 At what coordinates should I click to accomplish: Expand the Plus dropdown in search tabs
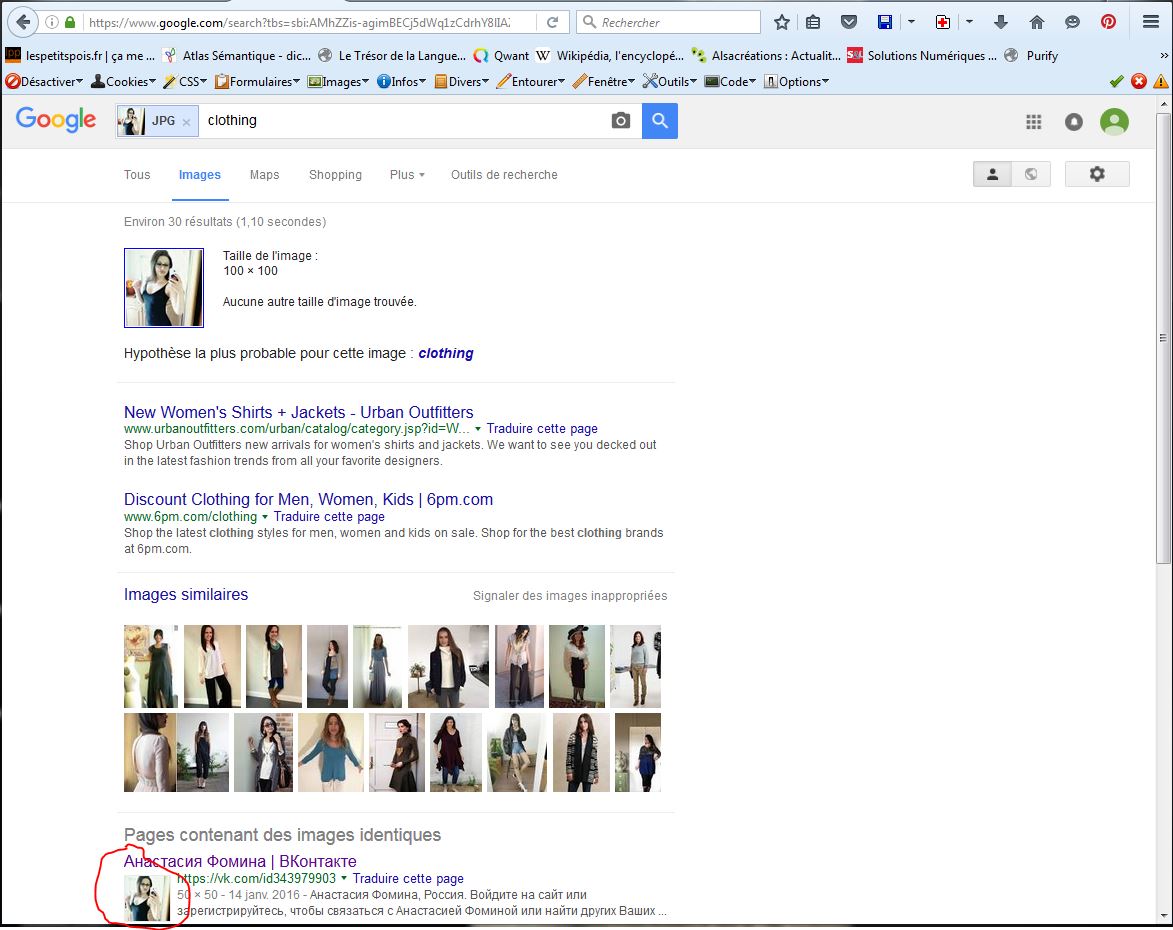click(x=407, y=175)
